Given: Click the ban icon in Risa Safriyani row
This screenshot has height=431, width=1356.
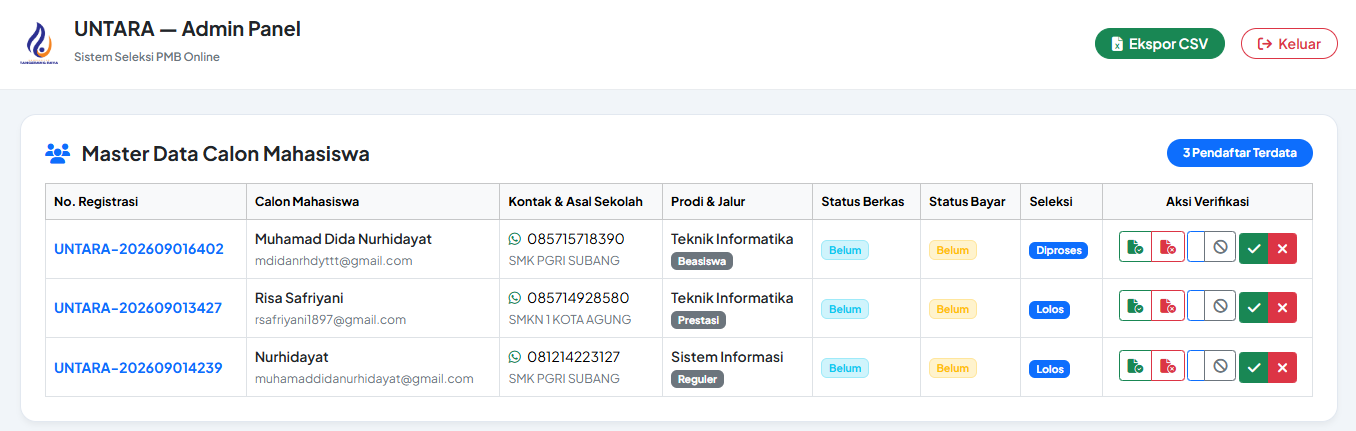Looking at the screenshot, I should pyautogui.click(x=1220, y=308).
